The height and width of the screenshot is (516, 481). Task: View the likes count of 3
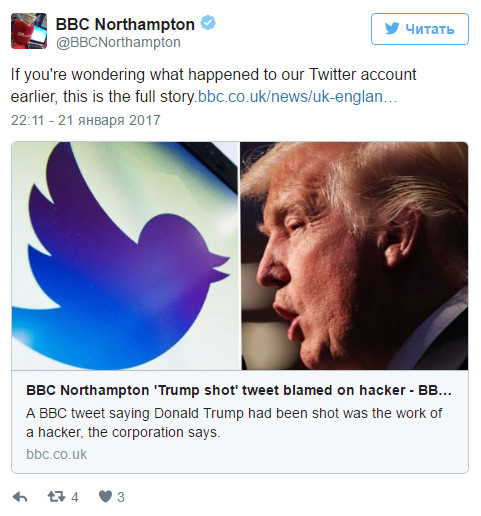[121, 497]
